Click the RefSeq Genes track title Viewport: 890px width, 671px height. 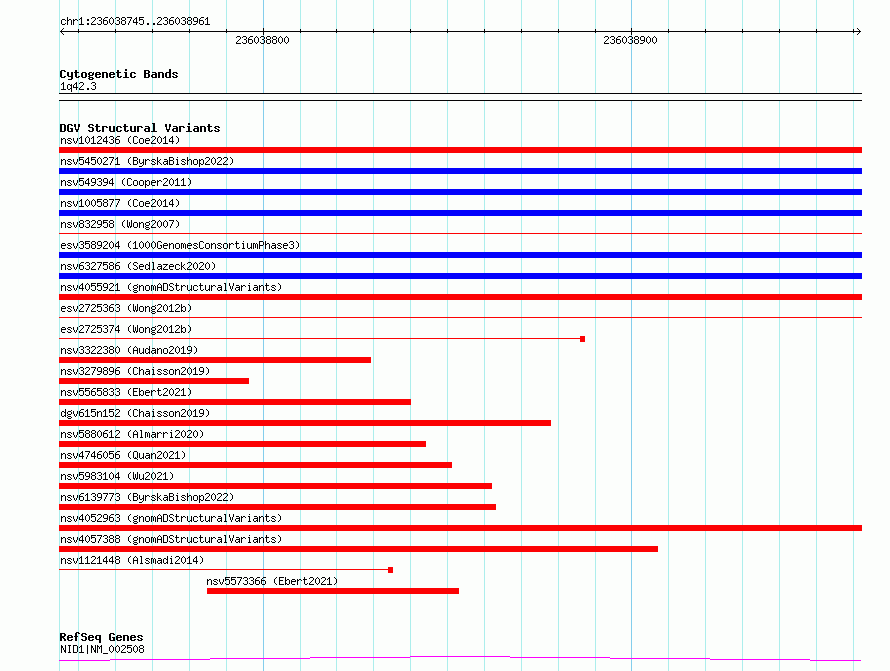click(x=101, y=637)
